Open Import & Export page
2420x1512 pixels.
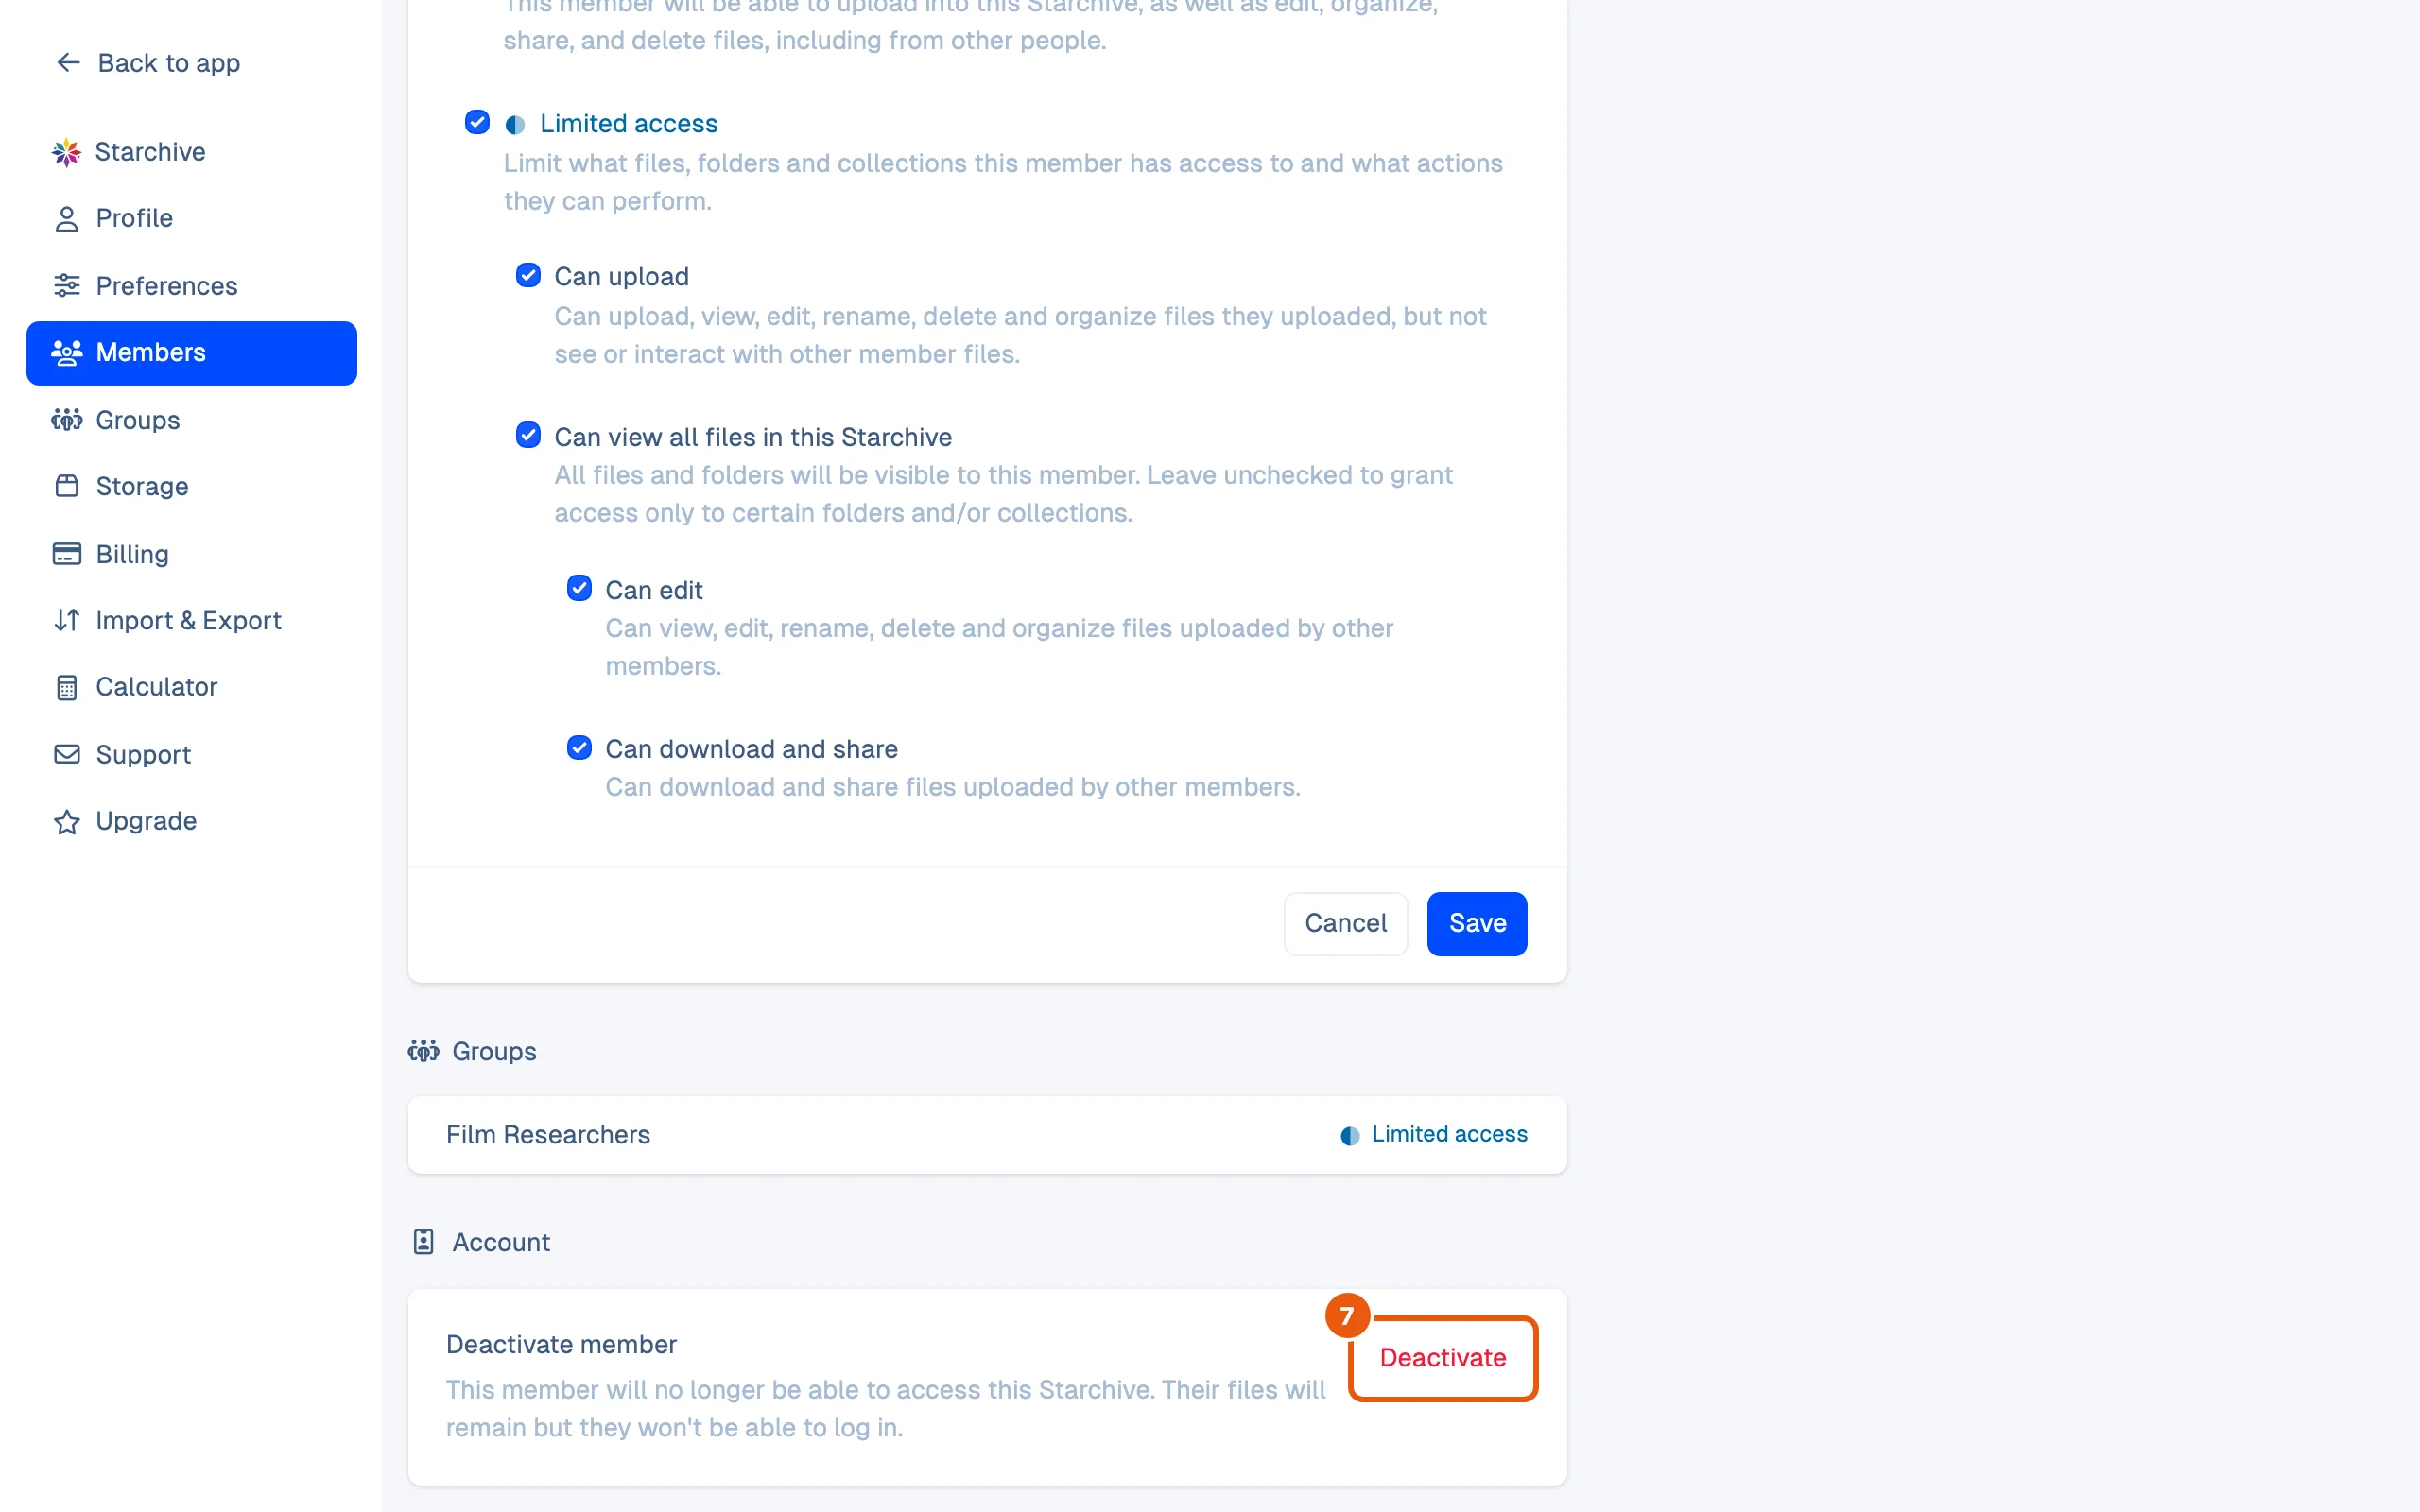tap(191, 621)
